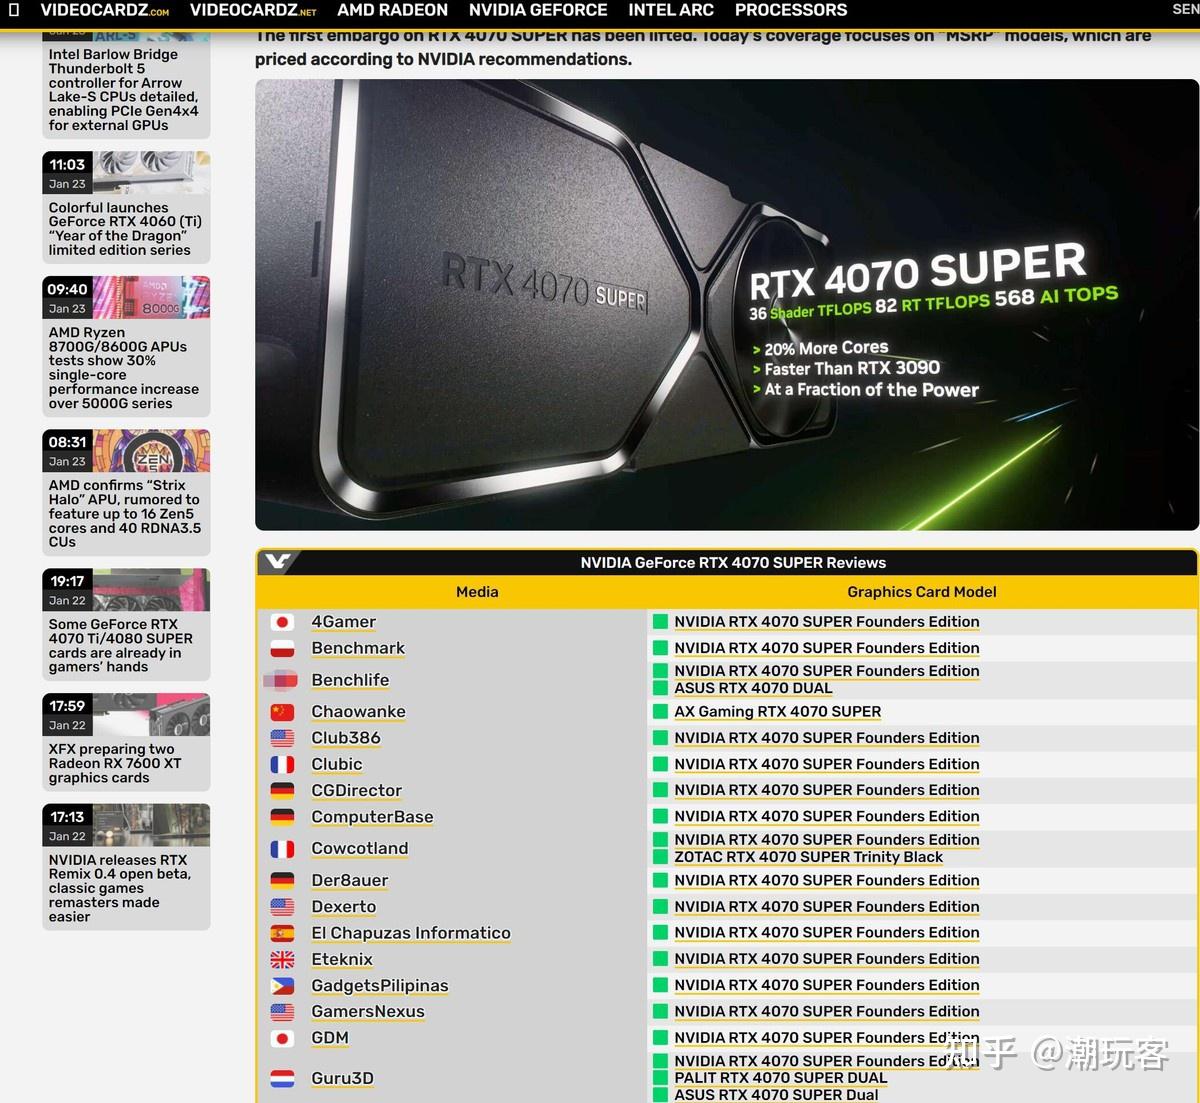Click the Netherlands flag icon beside Guru3D

coord(283,1078)
